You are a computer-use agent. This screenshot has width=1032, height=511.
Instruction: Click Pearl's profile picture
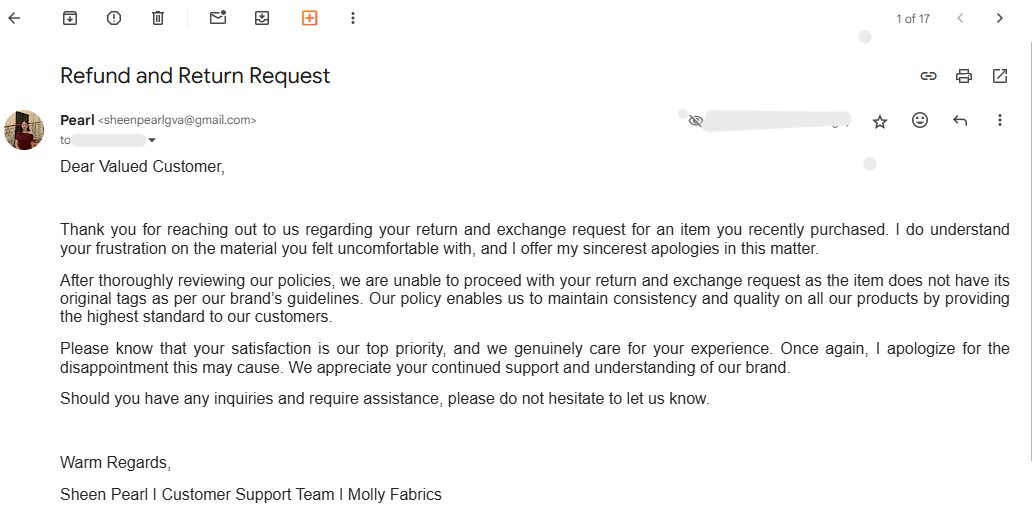click(x=24, y=130)
